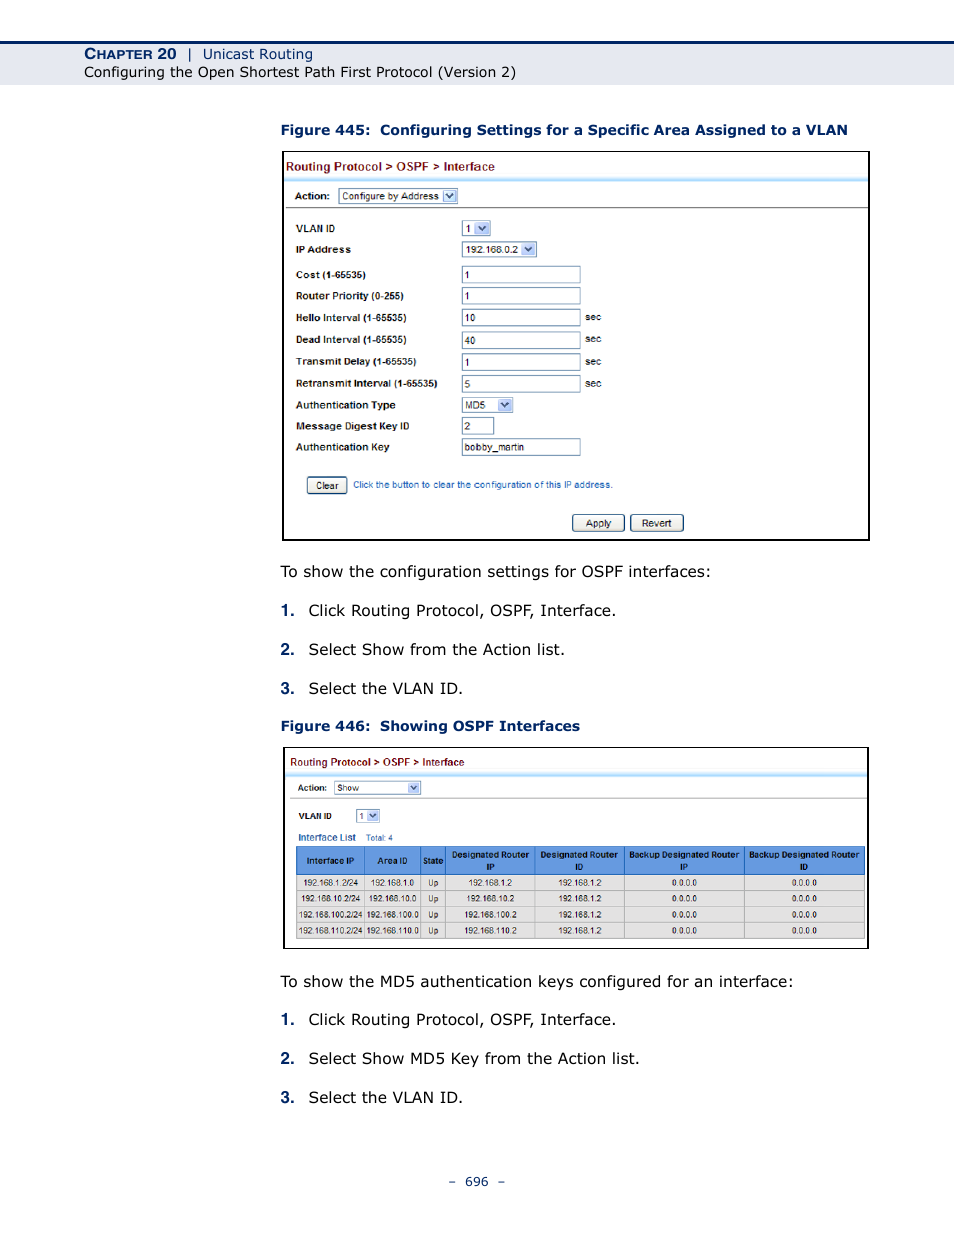Click the Figure 446 caption
This screenshot has width=954, height=1235.
pos(430,726)
